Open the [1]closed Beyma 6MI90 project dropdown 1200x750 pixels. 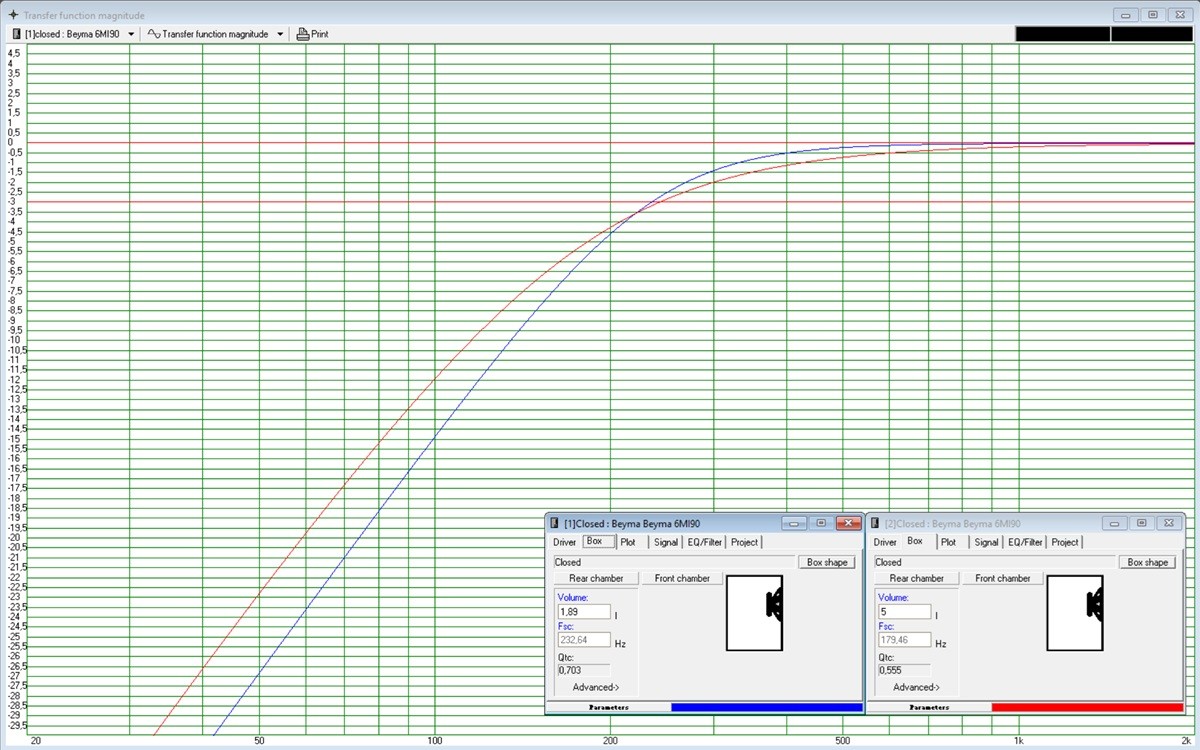click(x=131, y=34)
